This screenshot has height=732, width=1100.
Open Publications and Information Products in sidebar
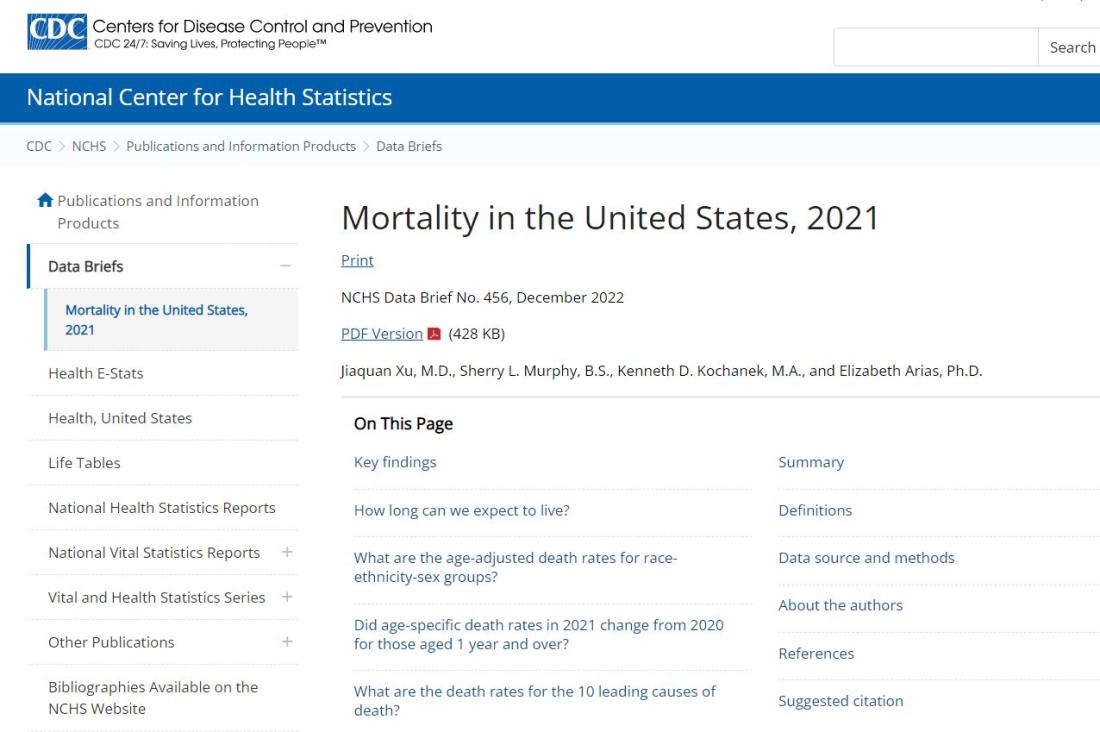click(x=158, y=211)
